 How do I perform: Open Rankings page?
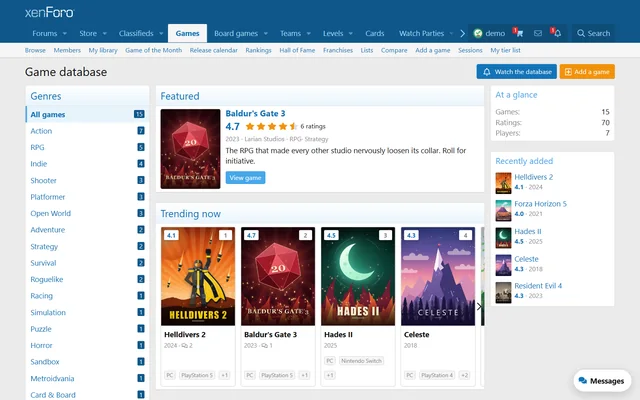coord(258,50)
